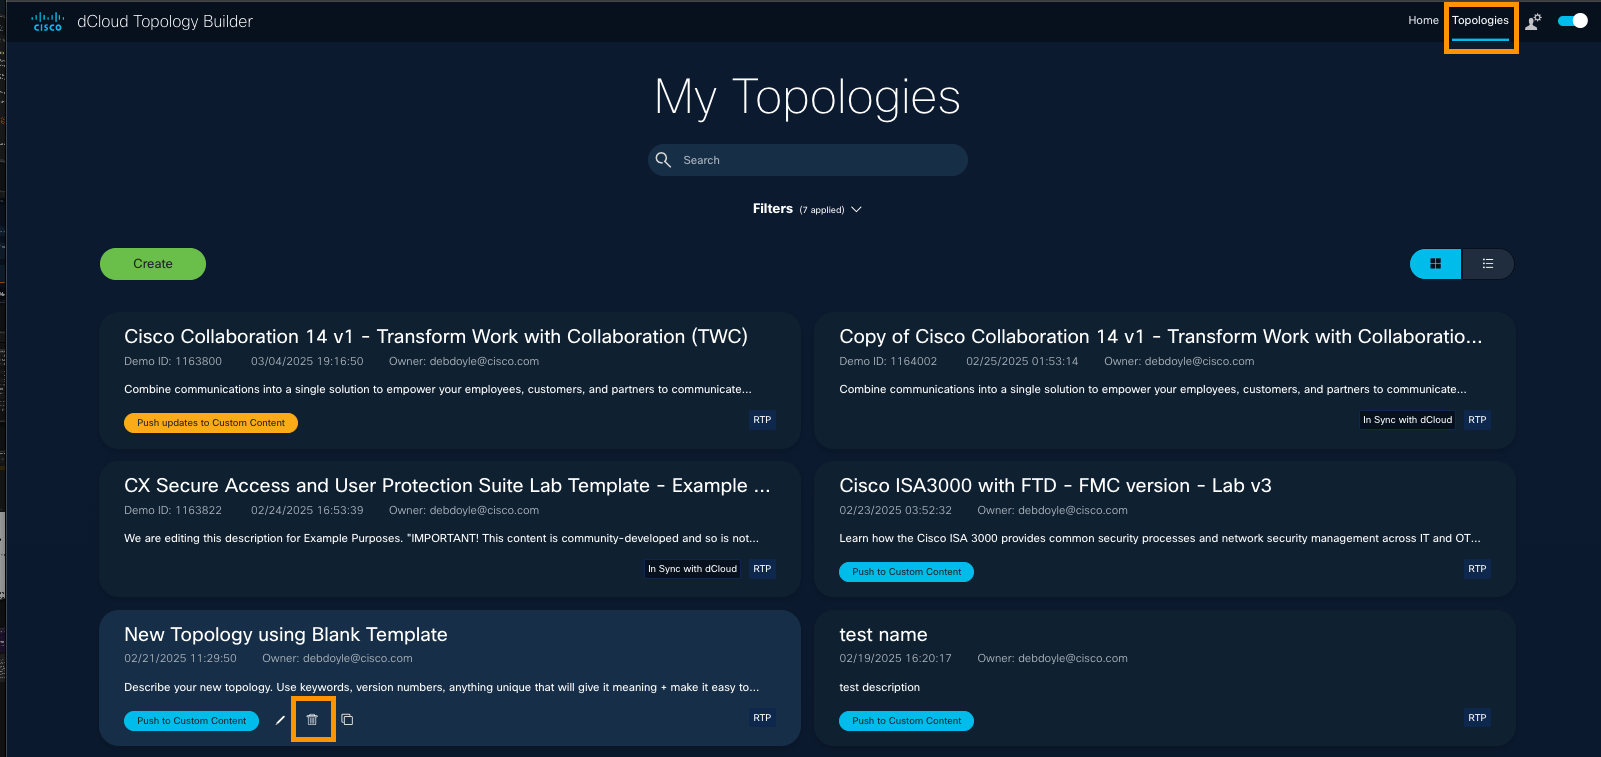Click Demo ID: 1163800 text

(173, 362)
